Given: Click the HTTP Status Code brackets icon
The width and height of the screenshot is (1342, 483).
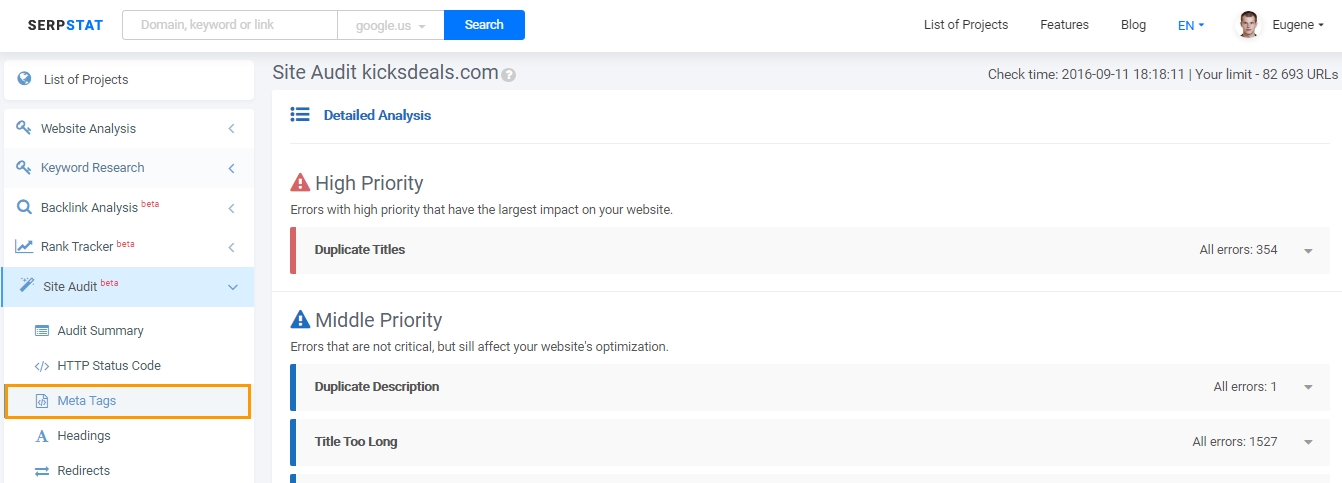Looking at the screenshot, I should tap(42, 366).
